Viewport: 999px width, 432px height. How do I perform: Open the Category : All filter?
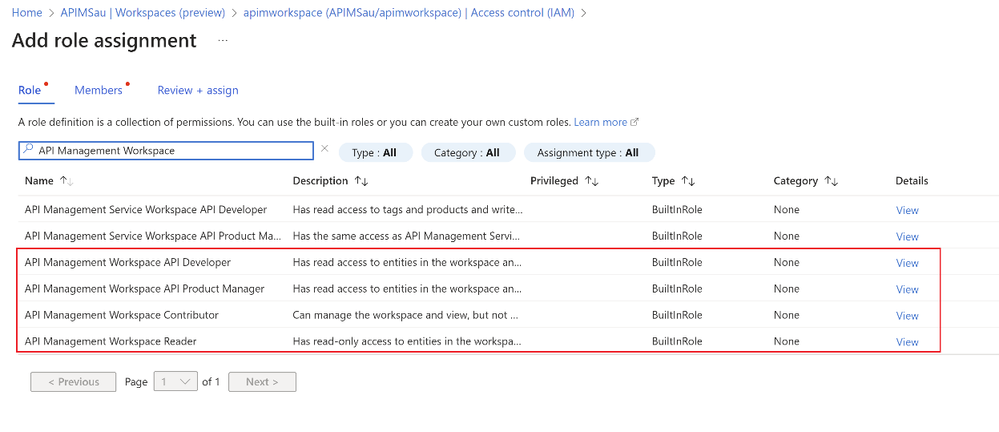coord(467,153)
